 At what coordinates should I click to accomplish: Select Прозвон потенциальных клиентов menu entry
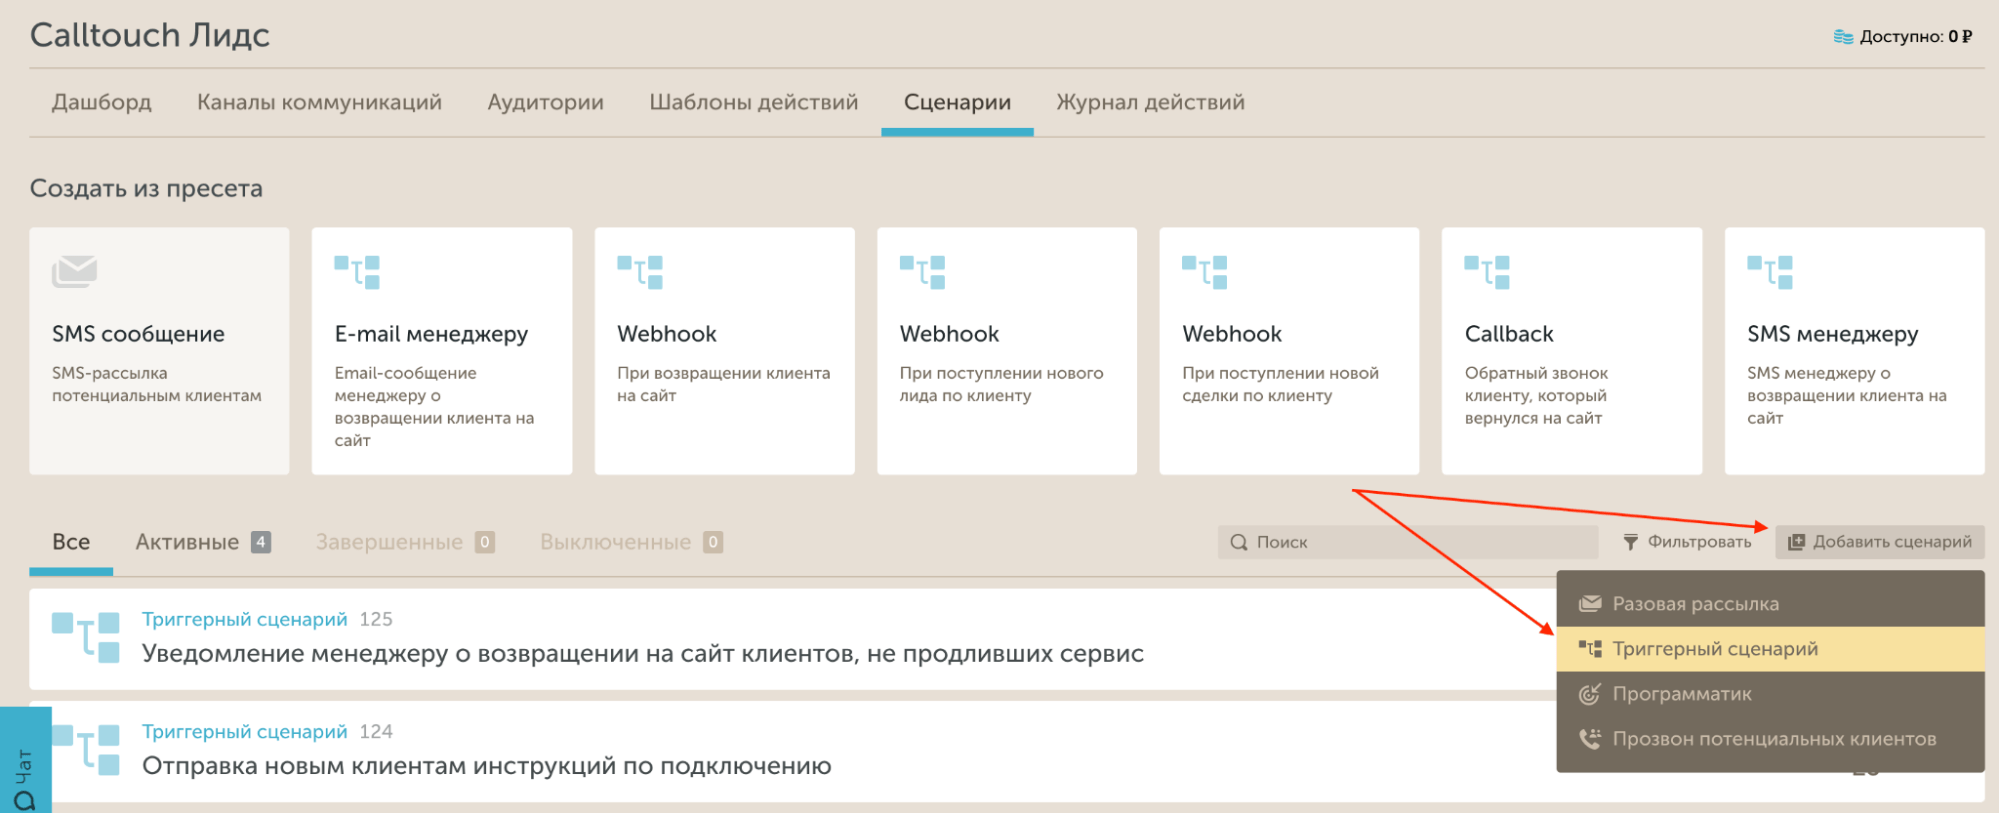[x=1774, y=739]
